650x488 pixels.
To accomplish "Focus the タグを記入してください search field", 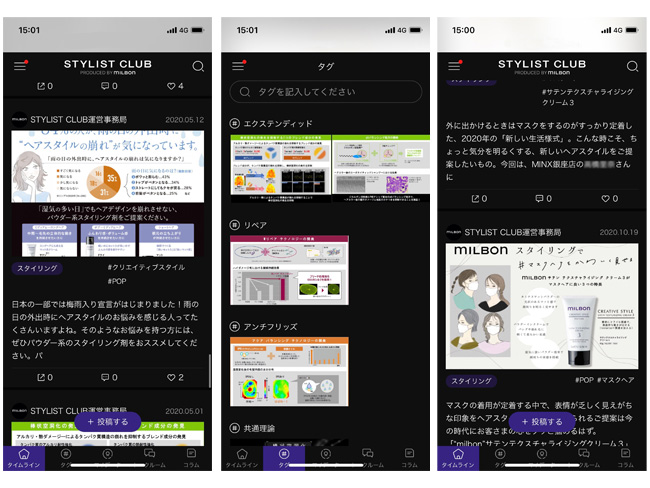I will coord(326,92).
